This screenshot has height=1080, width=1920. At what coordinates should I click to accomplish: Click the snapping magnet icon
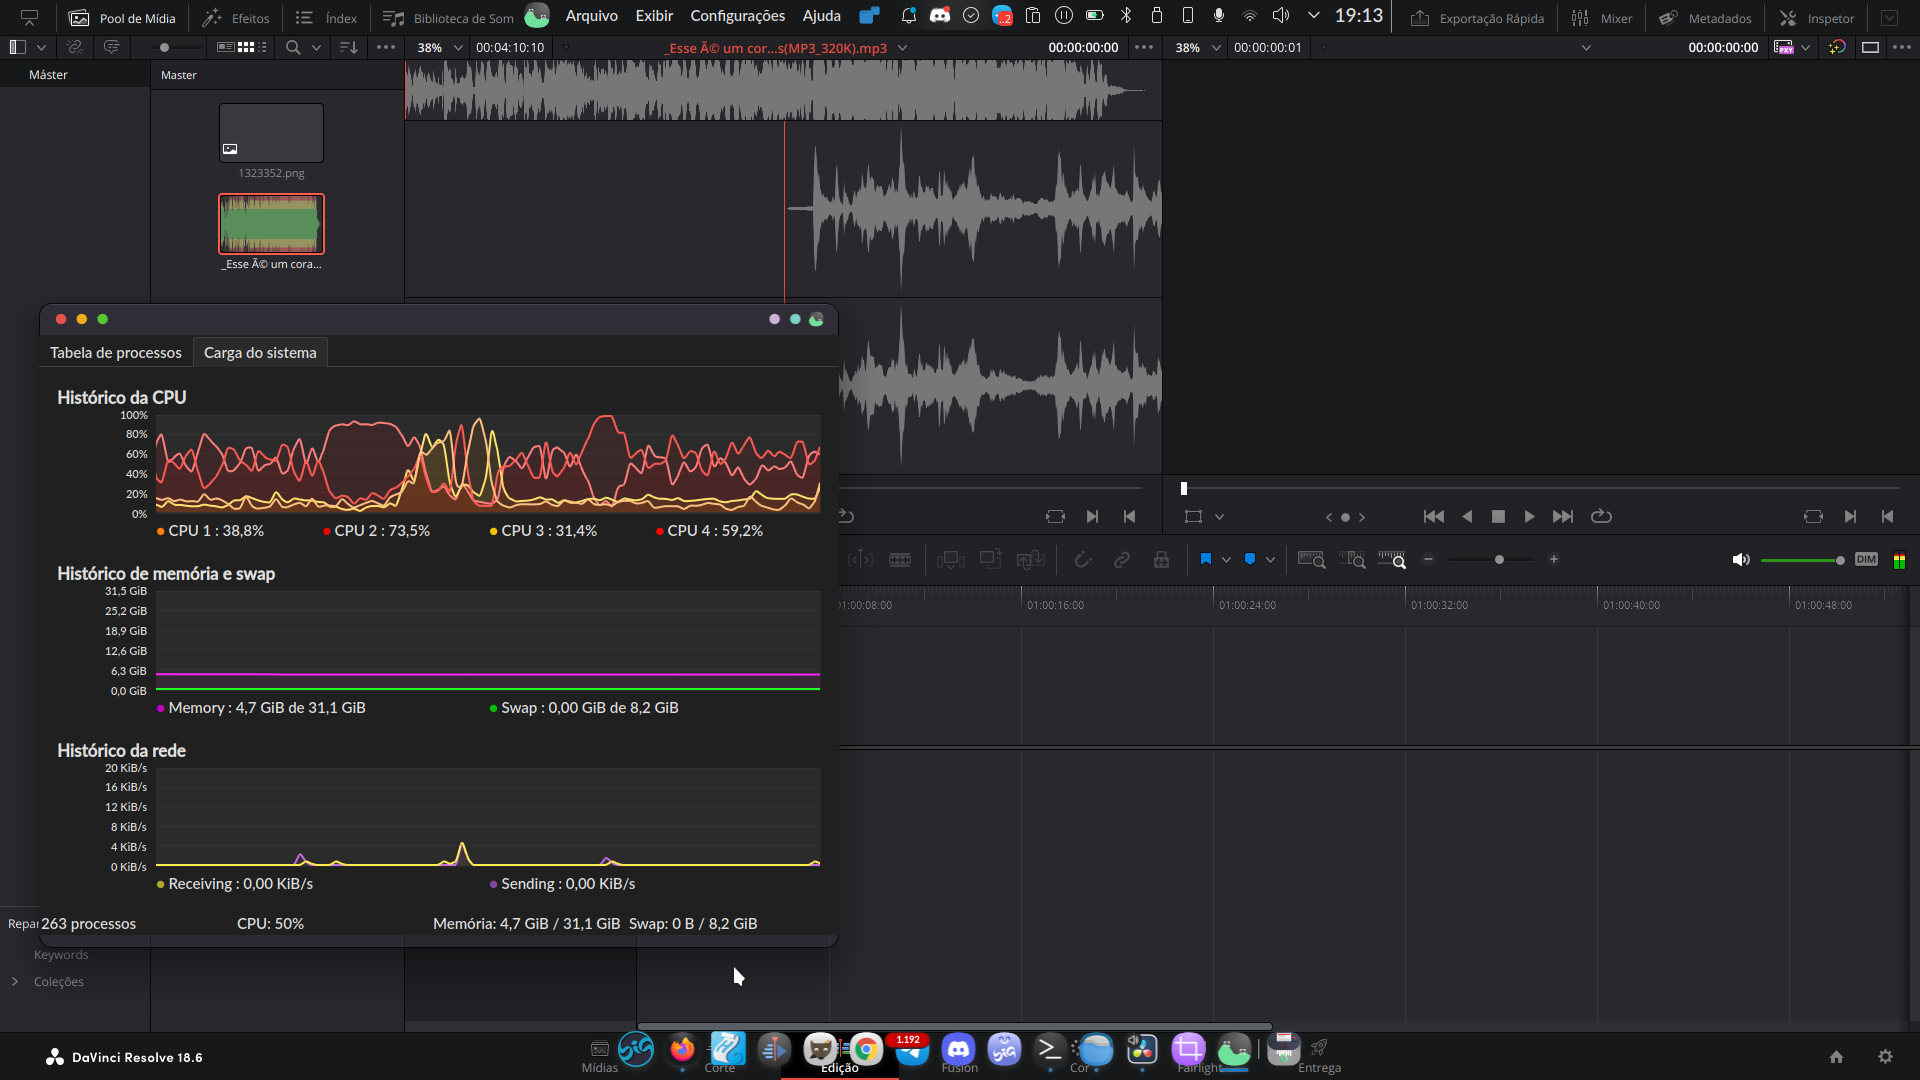click(1083, 560)
